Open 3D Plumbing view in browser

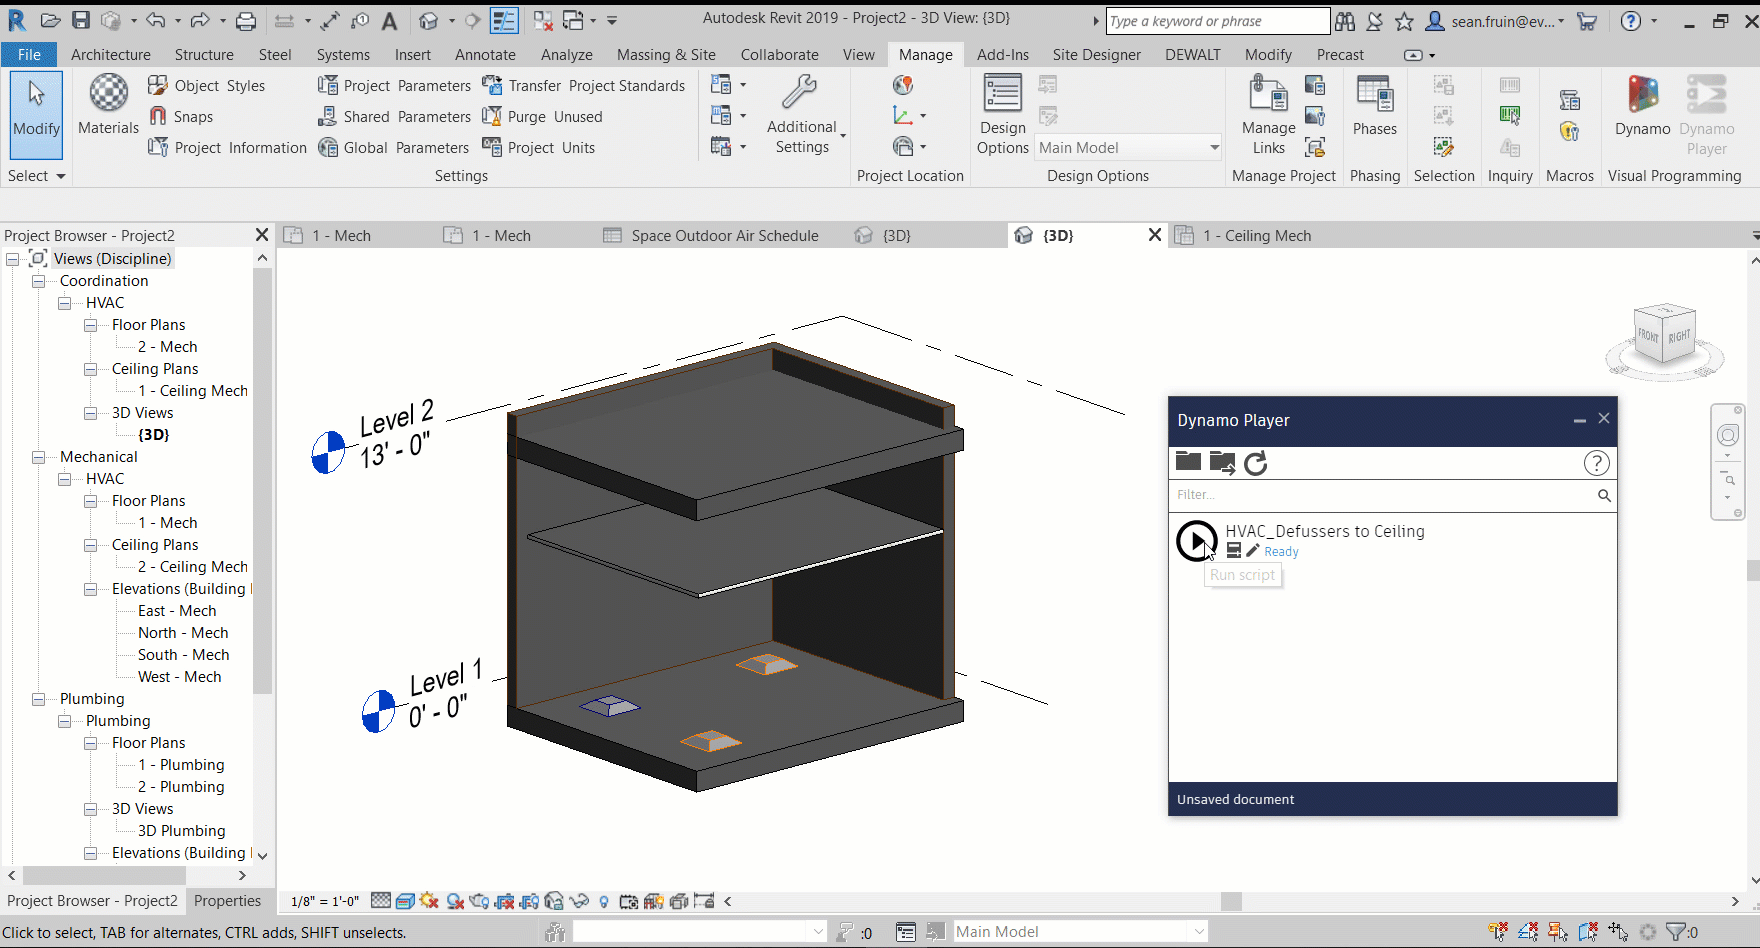181,831
